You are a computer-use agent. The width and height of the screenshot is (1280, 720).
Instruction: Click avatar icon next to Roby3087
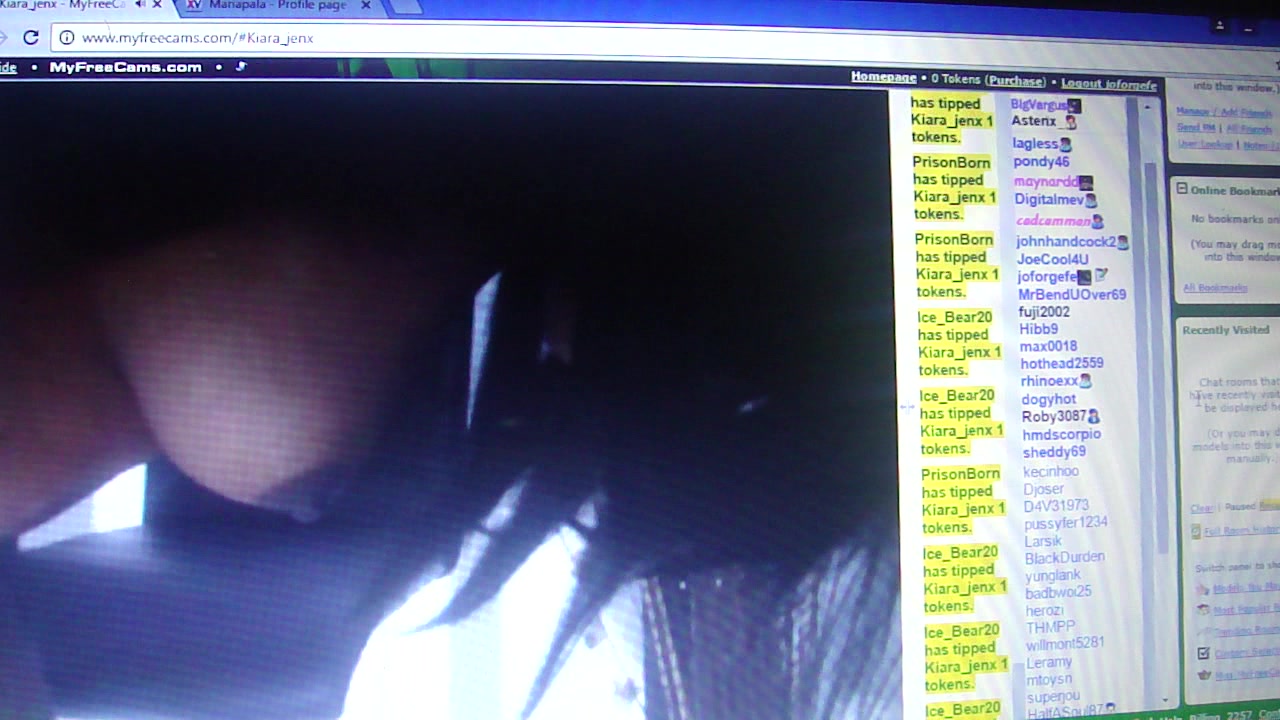point(1093,416)
